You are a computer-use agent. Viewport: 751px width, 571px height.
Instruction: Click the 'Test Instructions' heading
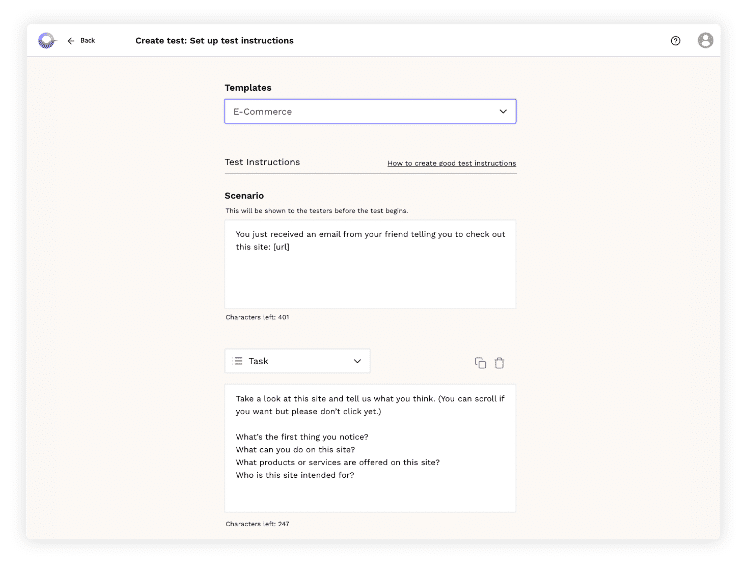pos(262,162)
